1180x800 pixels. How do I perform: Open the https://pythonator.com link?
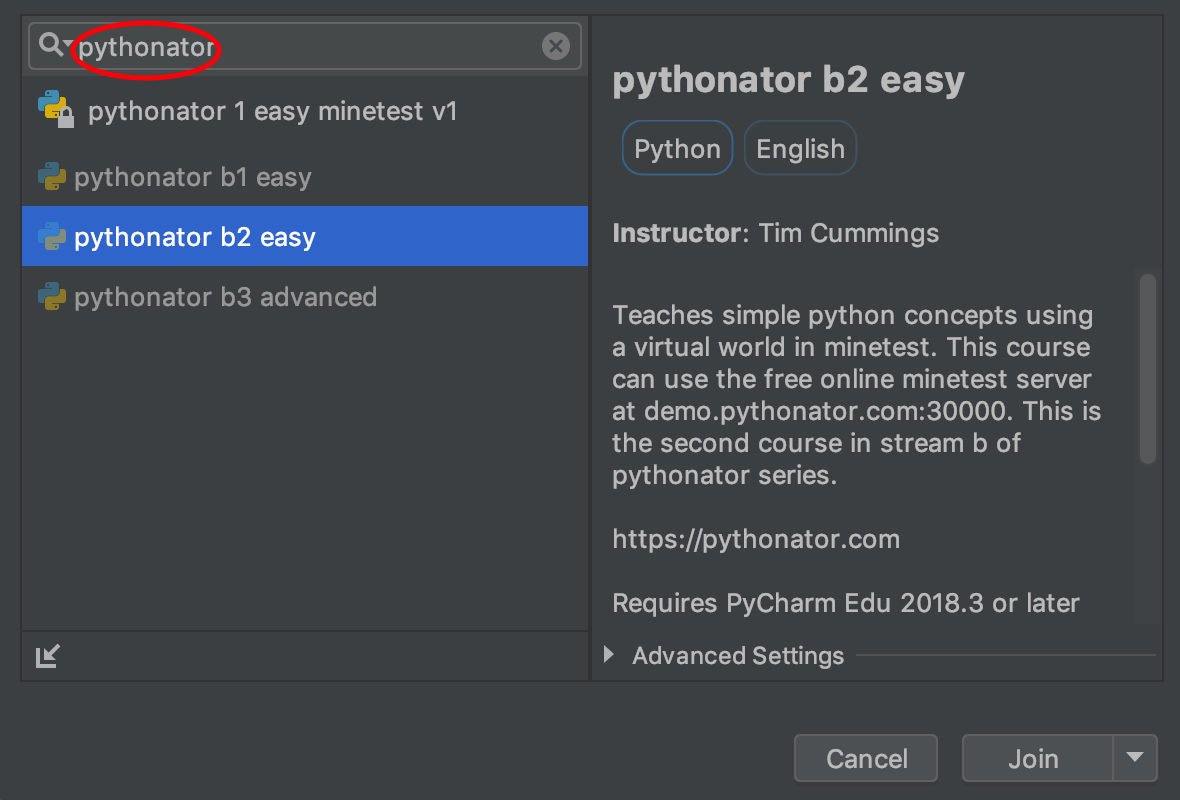(x=756, y=539)
